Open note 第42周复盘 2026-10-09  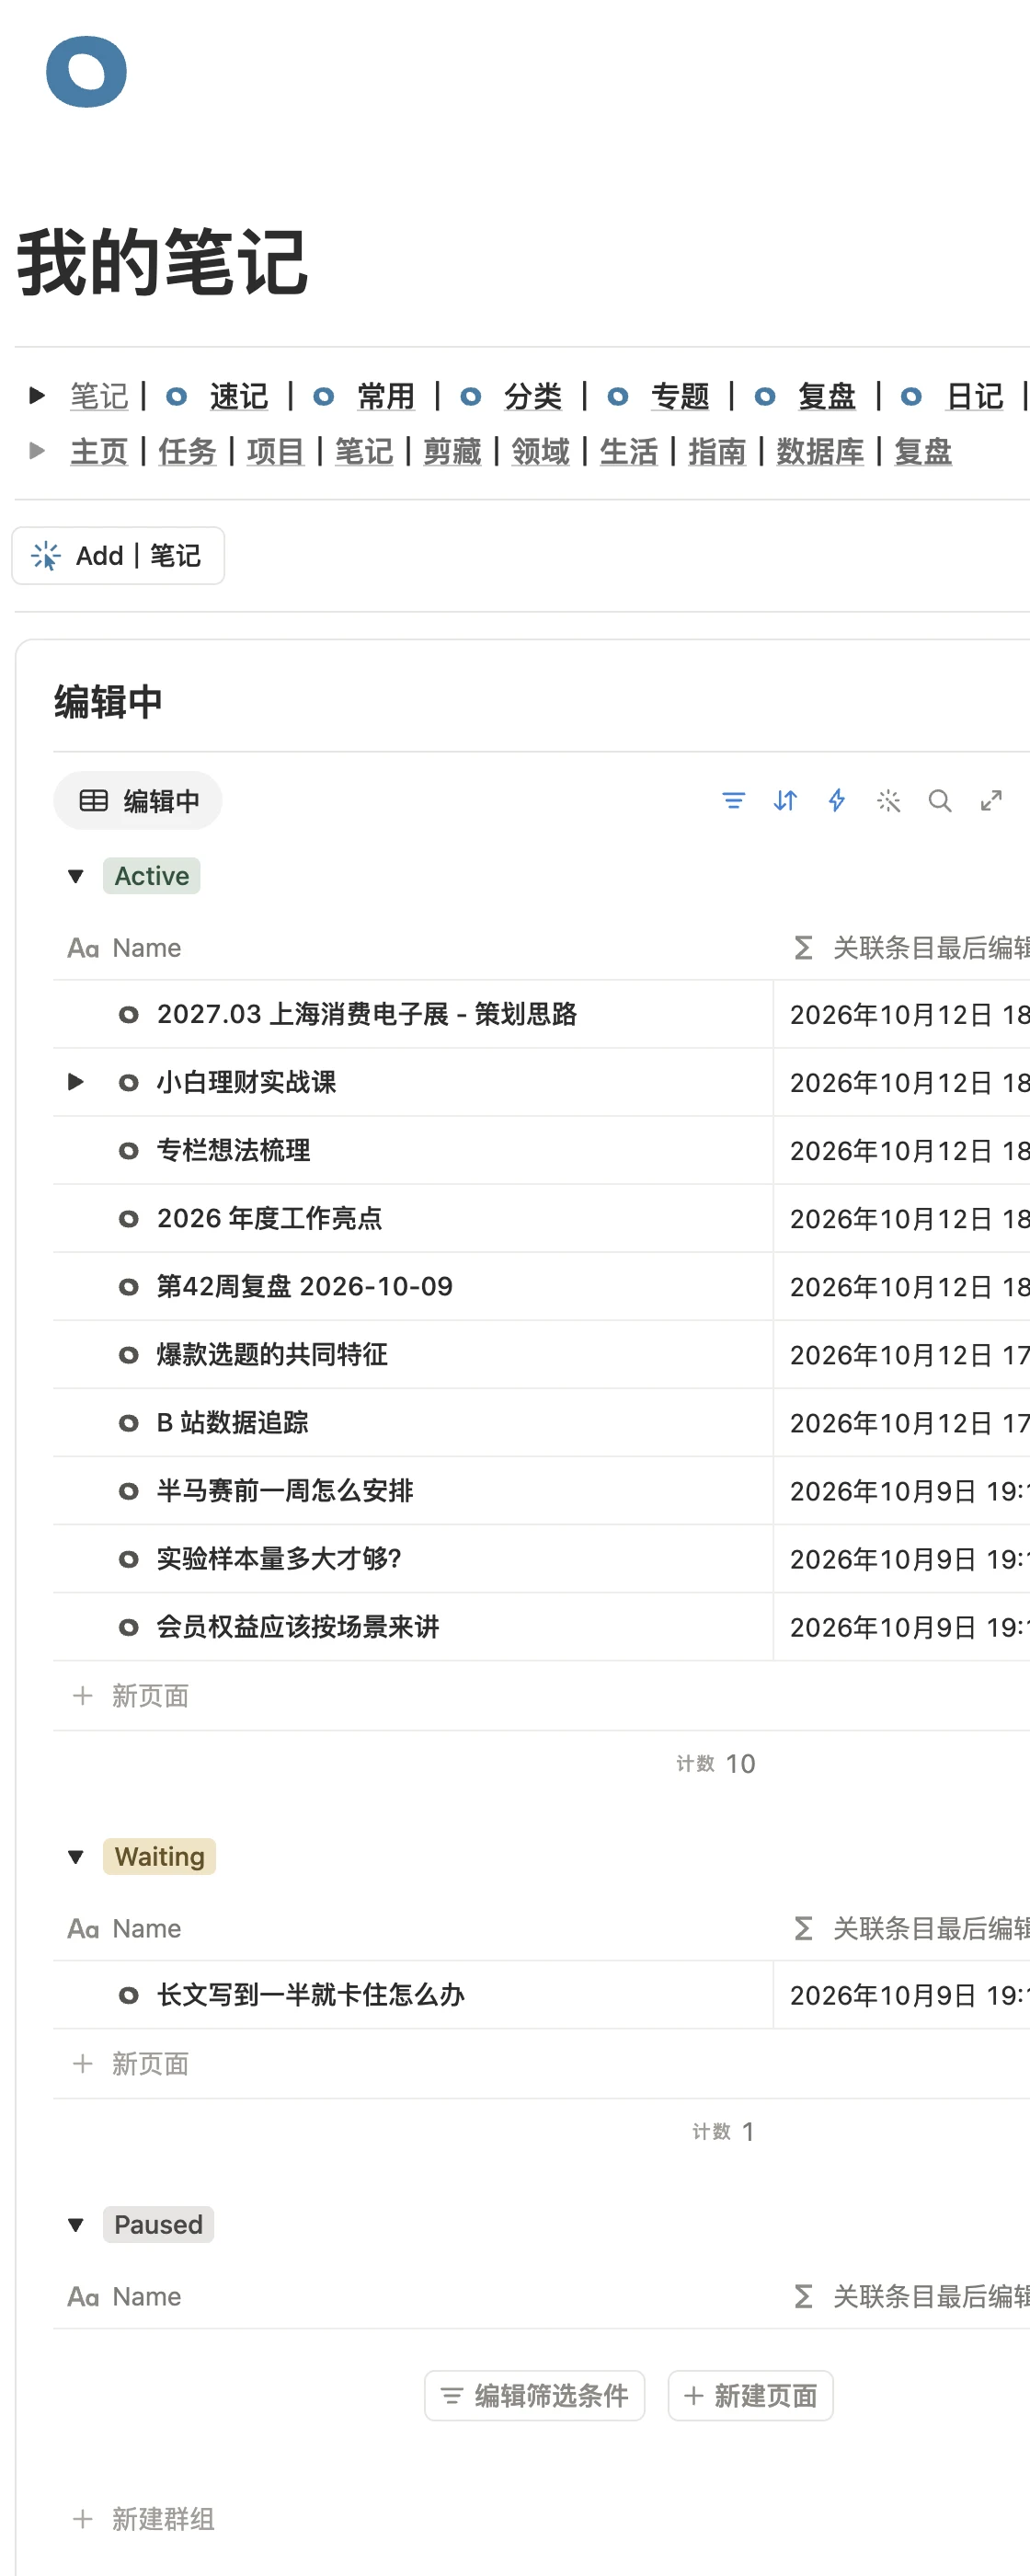click(304, 1287)
